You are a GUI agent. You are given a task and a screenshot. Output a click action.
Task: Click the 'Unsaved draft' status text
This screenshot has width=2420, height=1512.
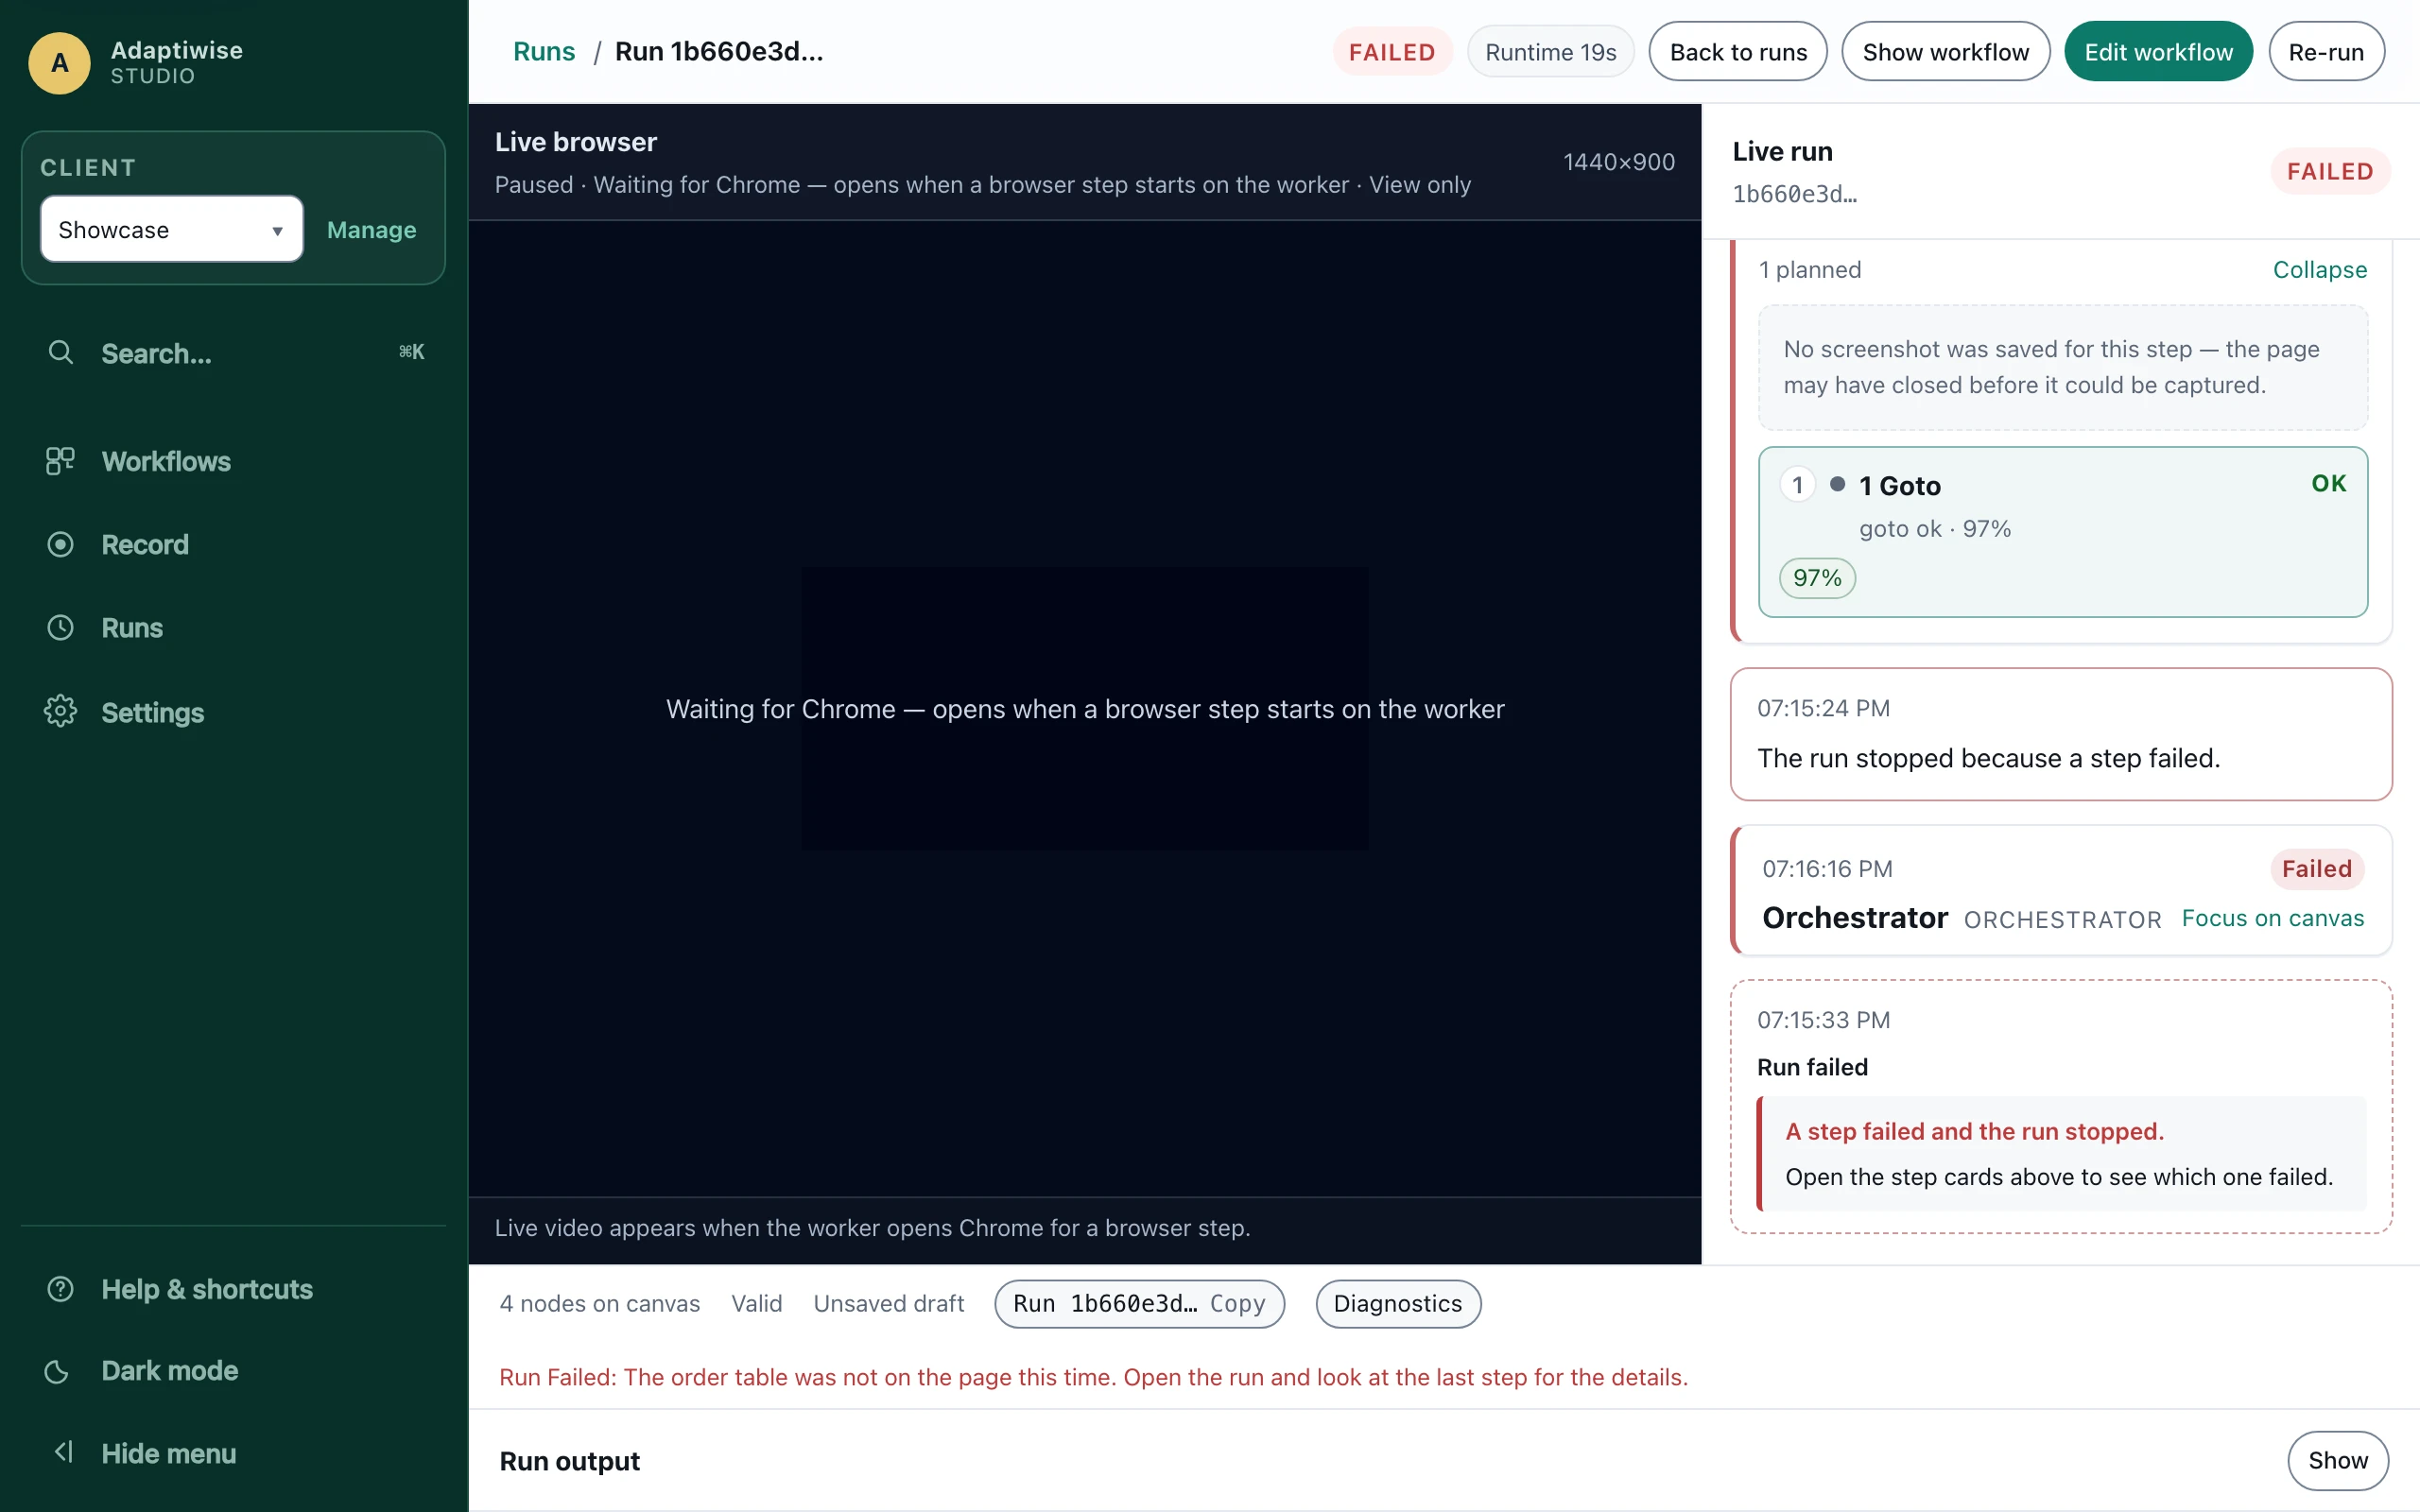click(x=888, y=1303)
